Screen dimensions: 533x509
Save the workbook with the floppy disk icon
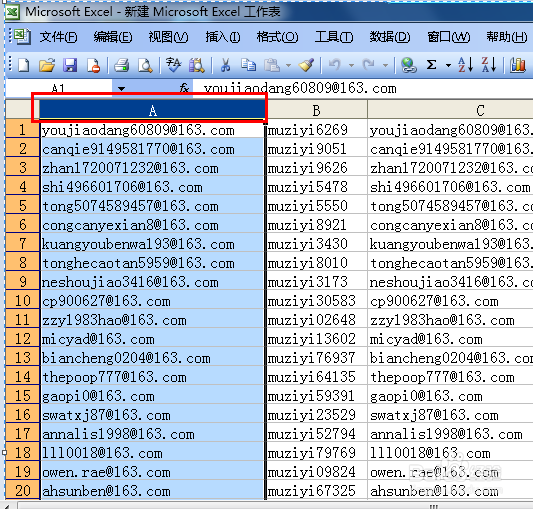(x=70, y=65)
